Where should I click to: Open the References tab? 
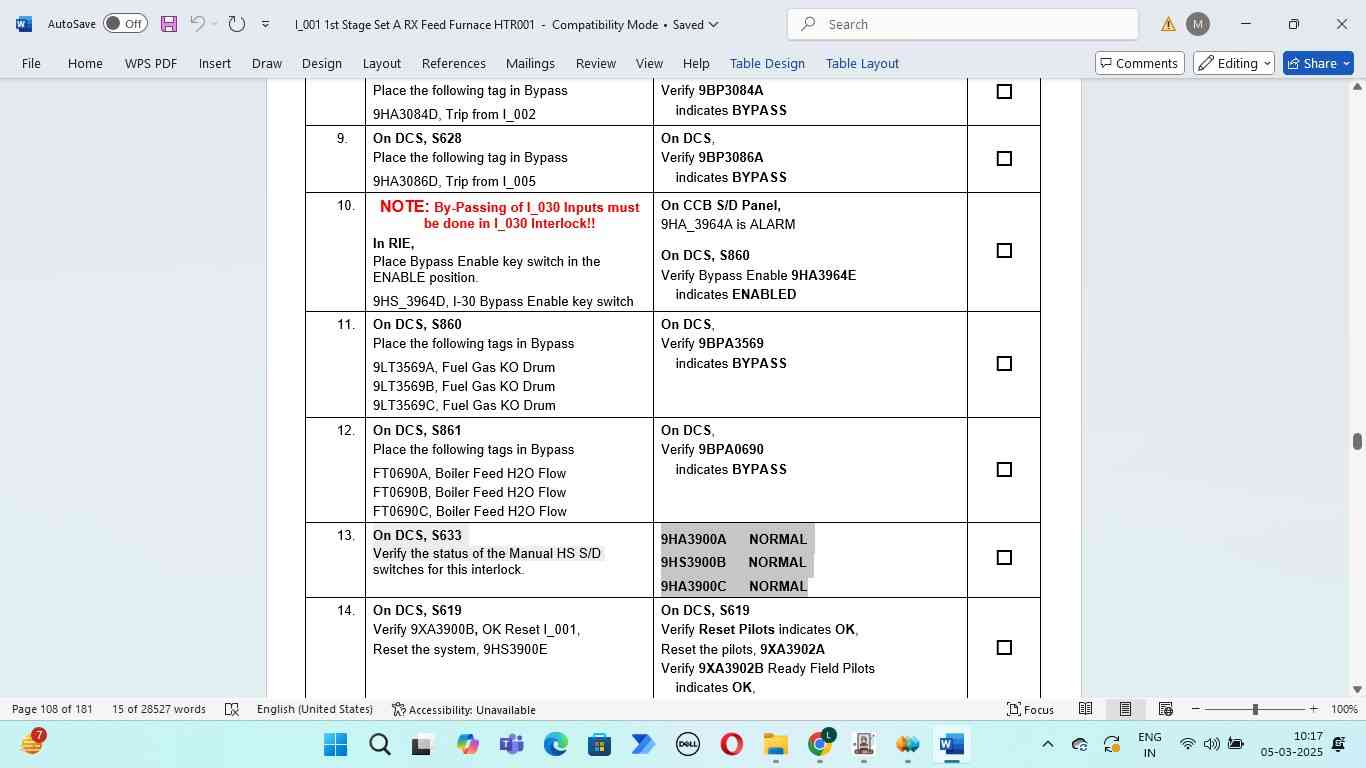tap(454, 63)
